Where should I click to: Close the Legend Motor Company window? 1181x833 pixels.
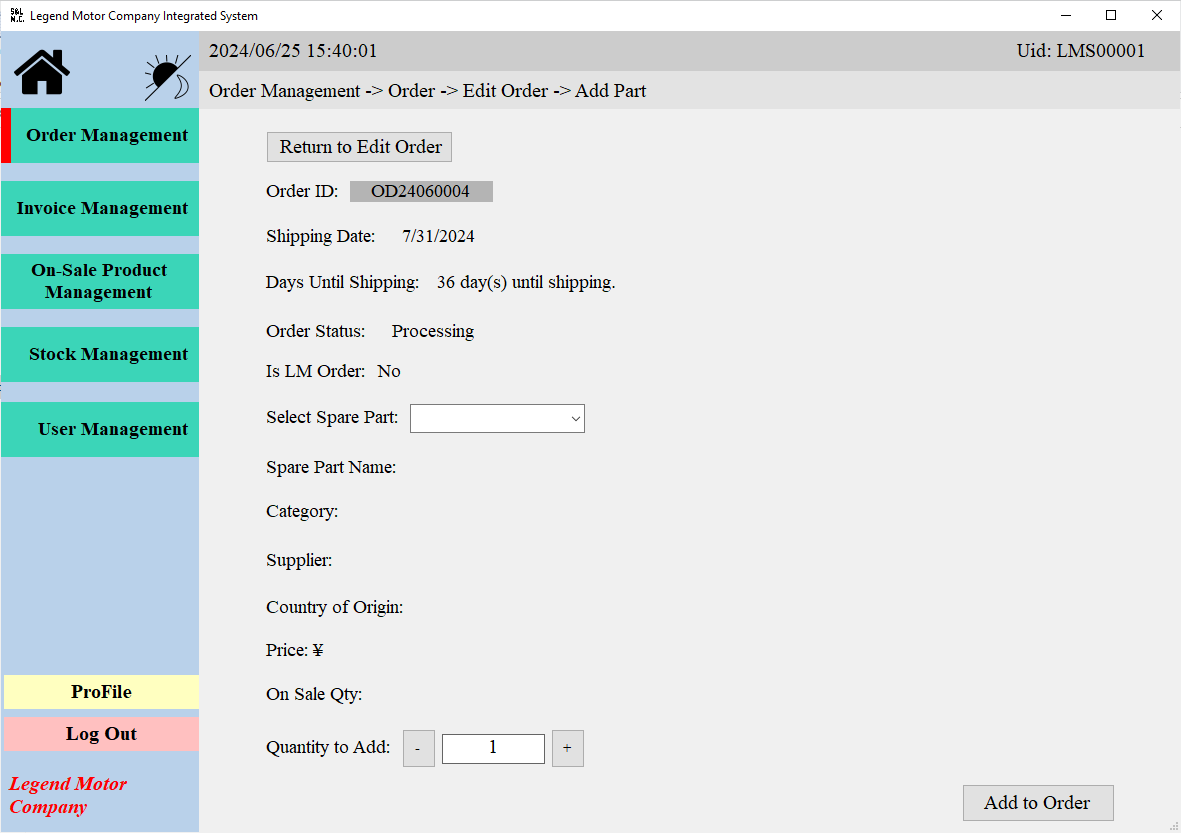click(1157, 16)
